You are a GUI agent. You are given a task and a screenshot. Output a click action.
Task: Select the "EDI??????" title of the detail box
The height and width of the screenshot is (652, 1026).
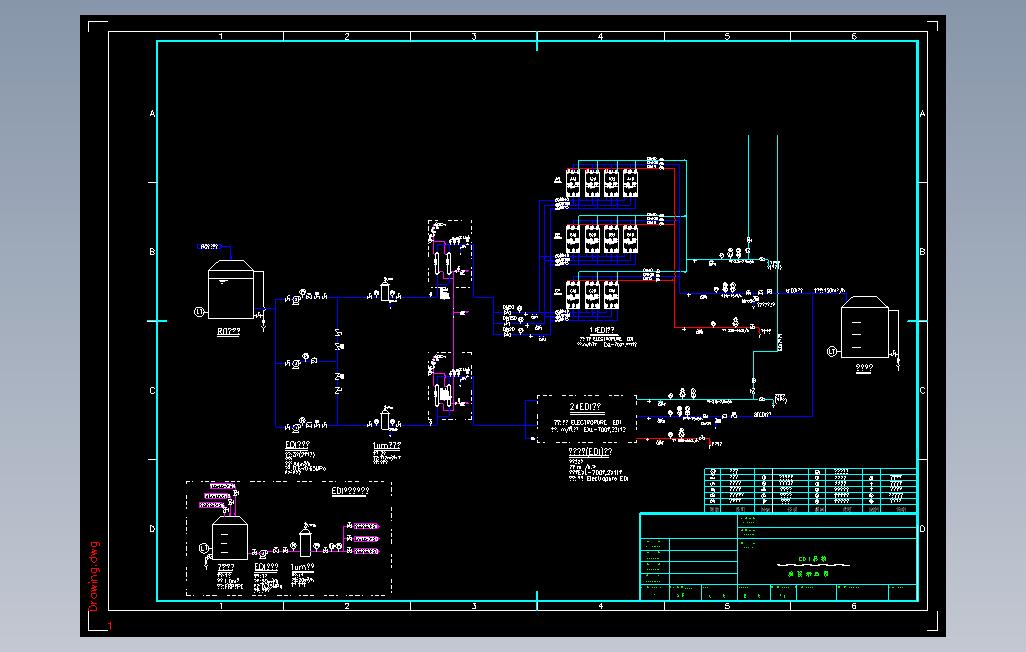pyautogui.click(x=350, y=491)
